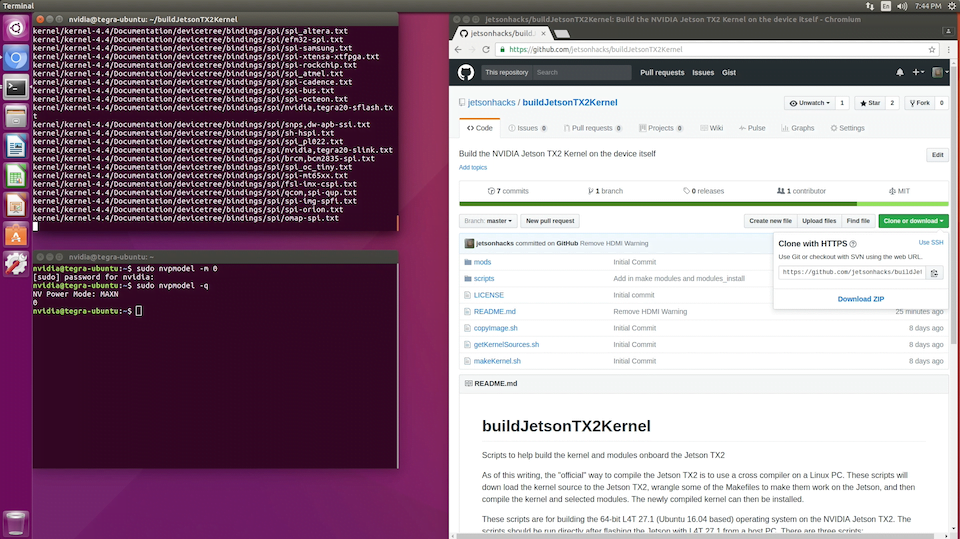
Task: Star the repository
Action: [870, 103]
